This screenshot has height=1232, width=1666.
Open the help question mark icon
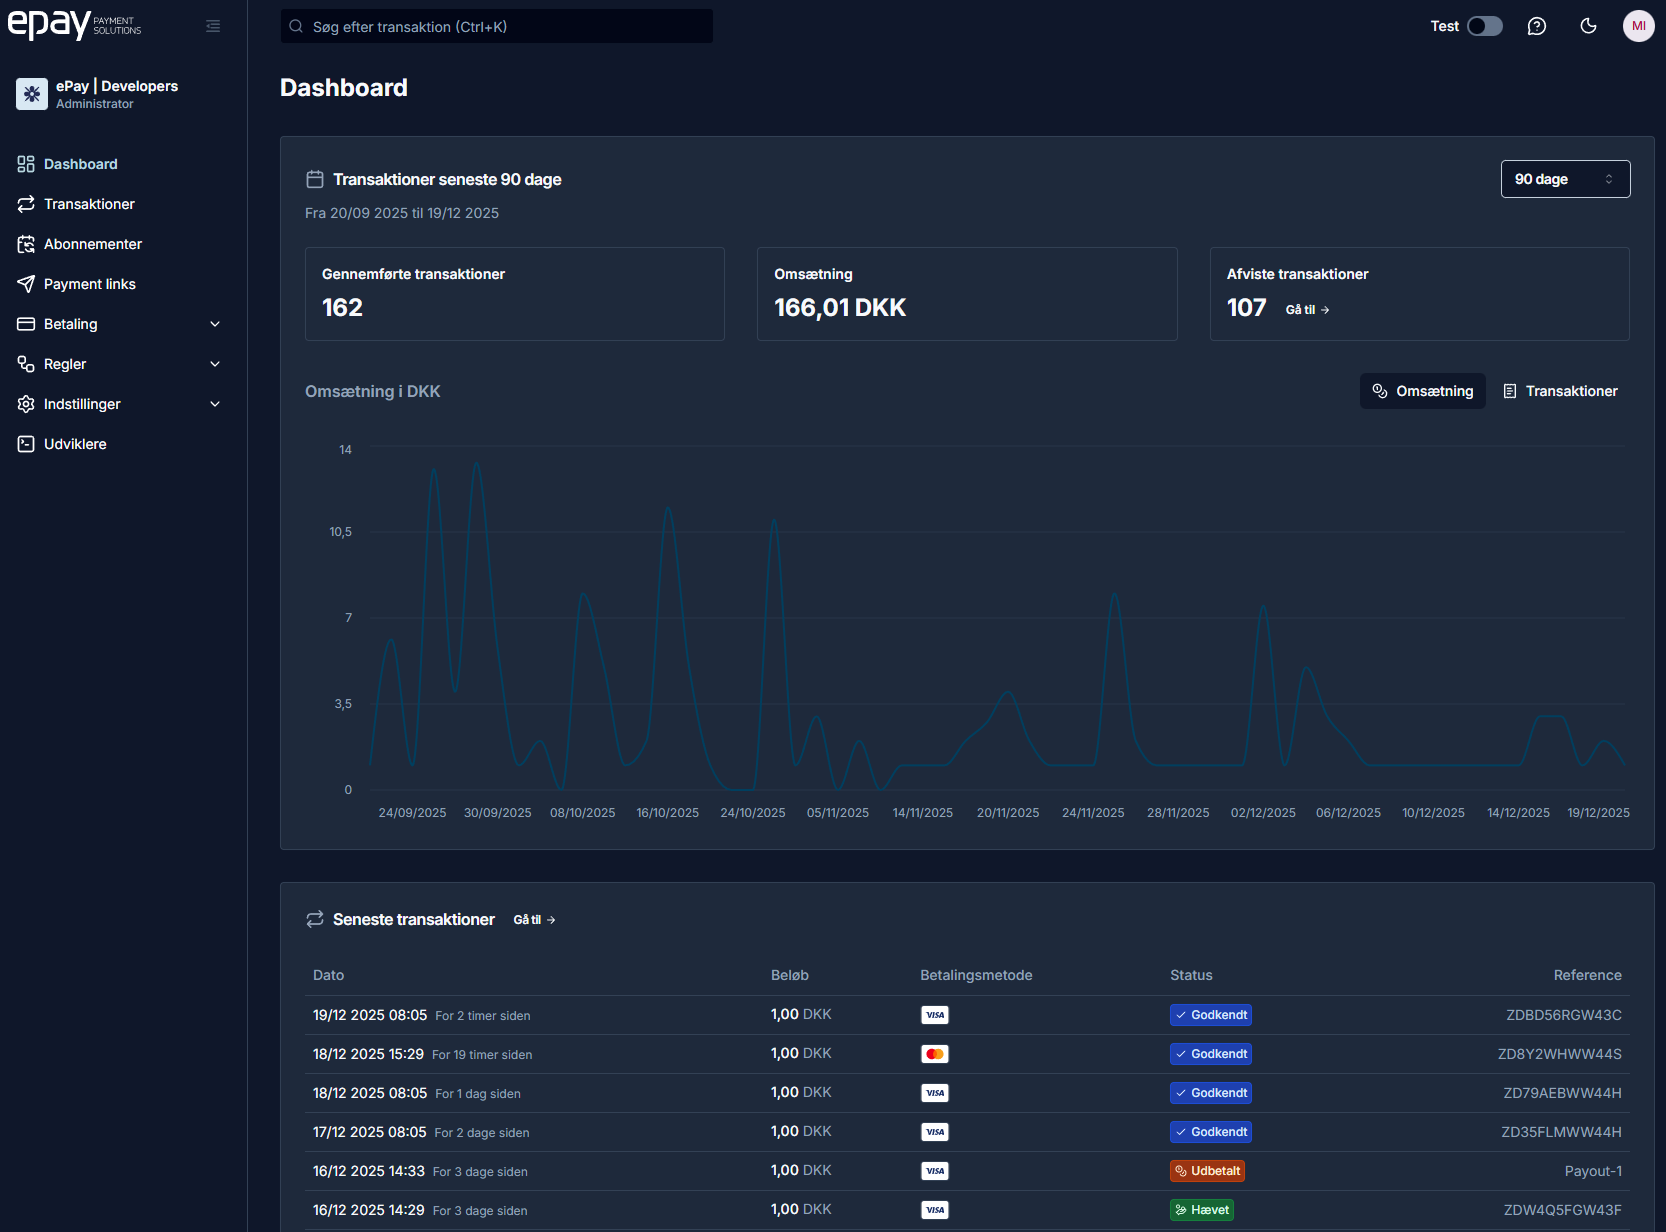1537,26
